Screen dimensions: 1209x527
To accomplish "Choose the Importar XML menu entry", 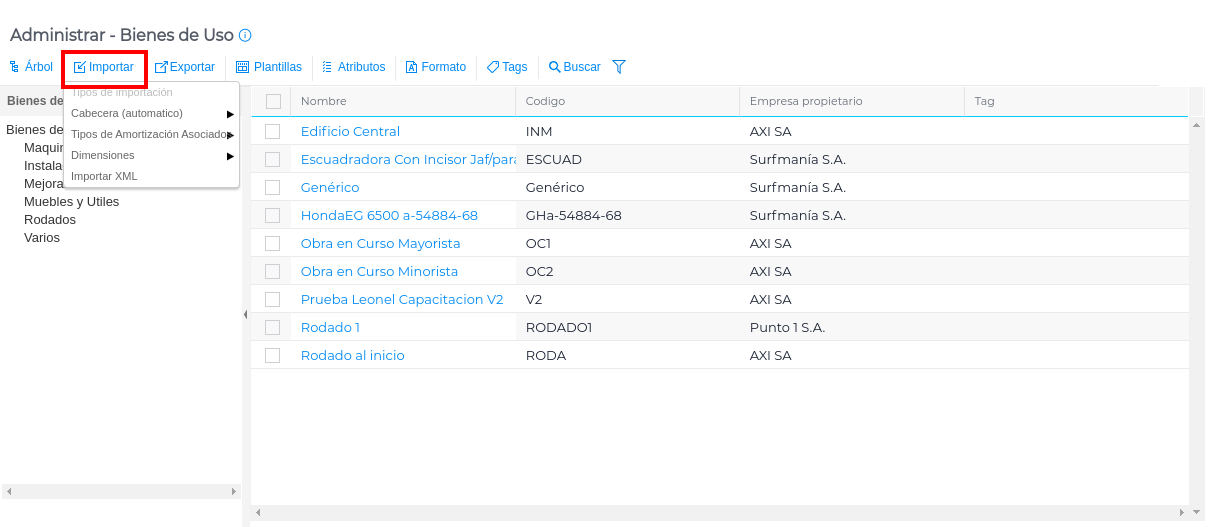I will pyautogui.click(x=104, y=176).
